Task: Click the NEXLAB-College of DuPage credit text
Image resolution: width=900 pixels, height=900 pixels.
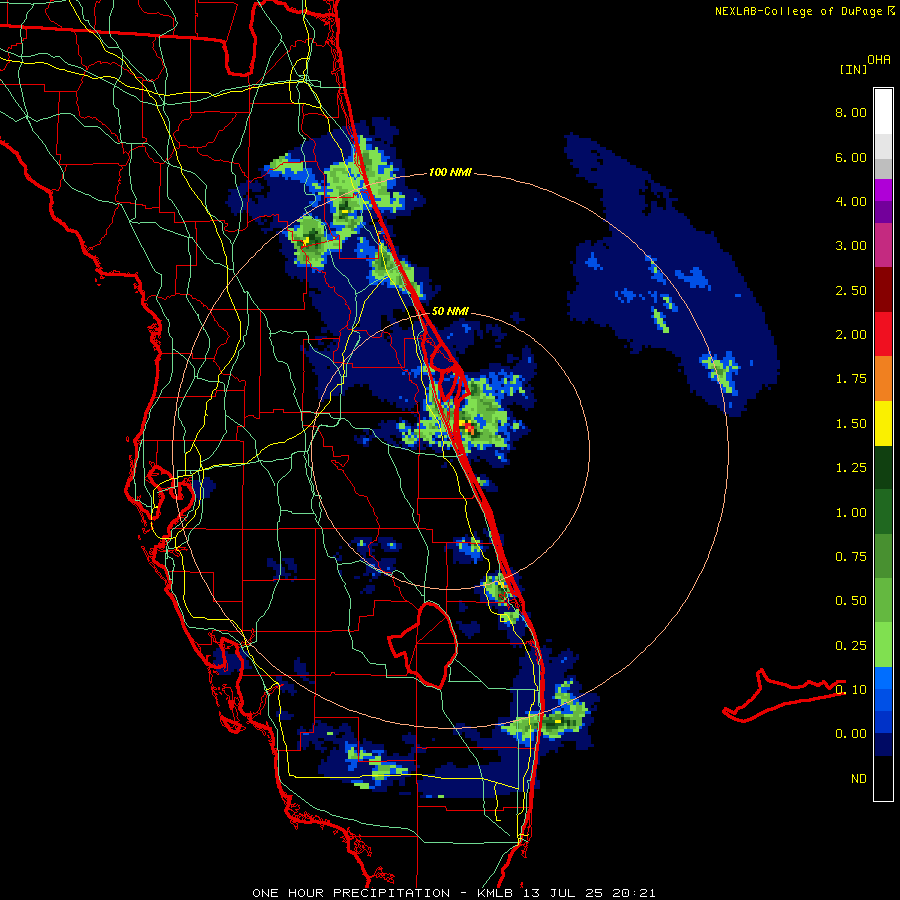Action: [x=804, y=11]
